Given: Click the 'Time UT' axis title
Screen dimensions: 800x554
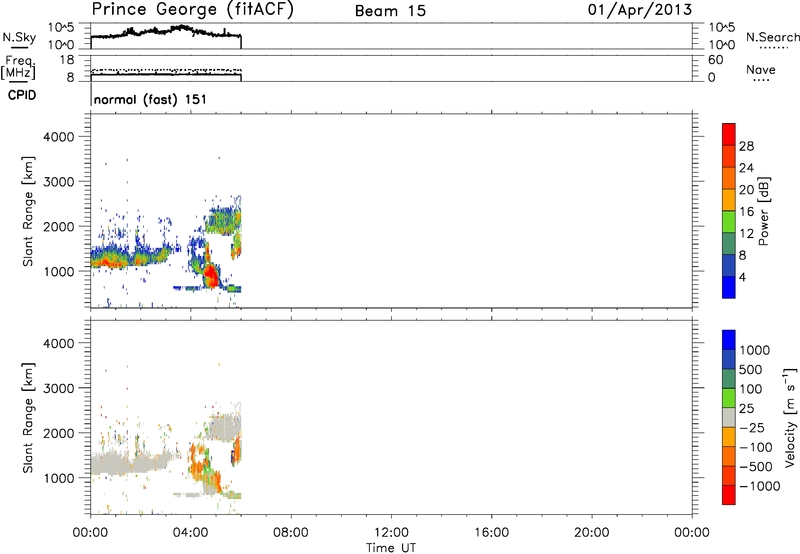Looking at the screenshot, I should pos(391,548).
